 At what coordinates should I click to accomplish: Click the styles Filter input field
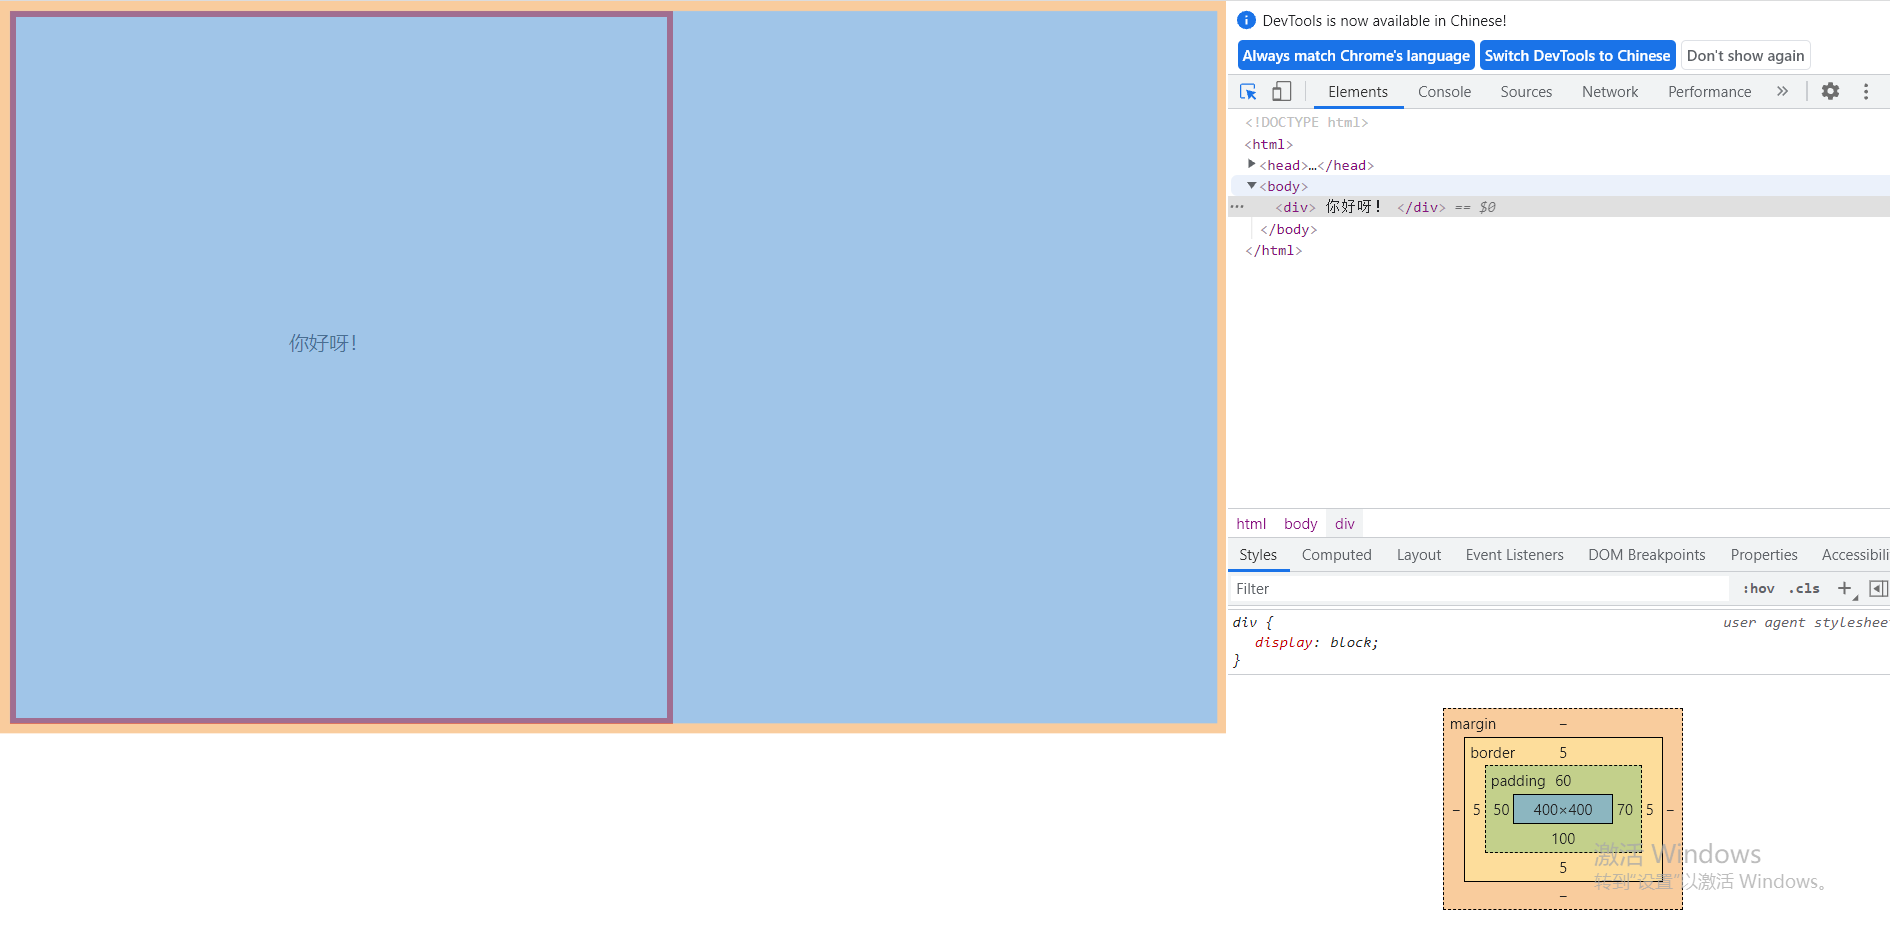coord(1479,589)
